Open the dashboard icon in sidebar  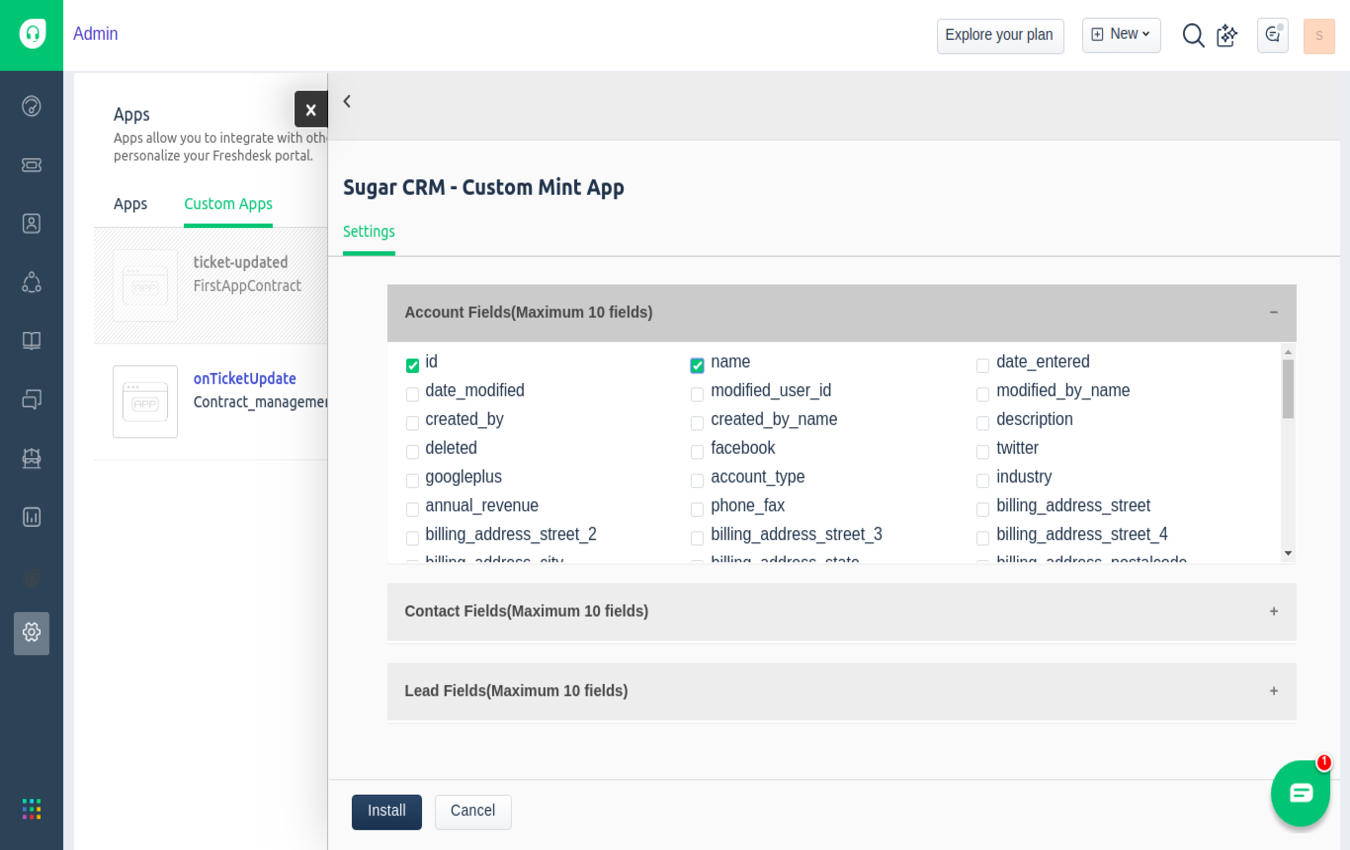31,106
